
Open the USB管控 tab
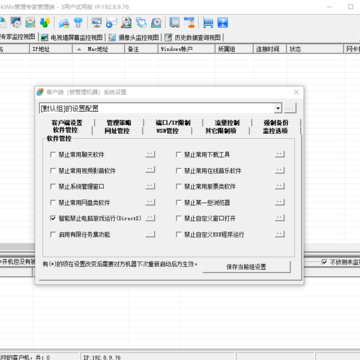[x=167, y=131]
